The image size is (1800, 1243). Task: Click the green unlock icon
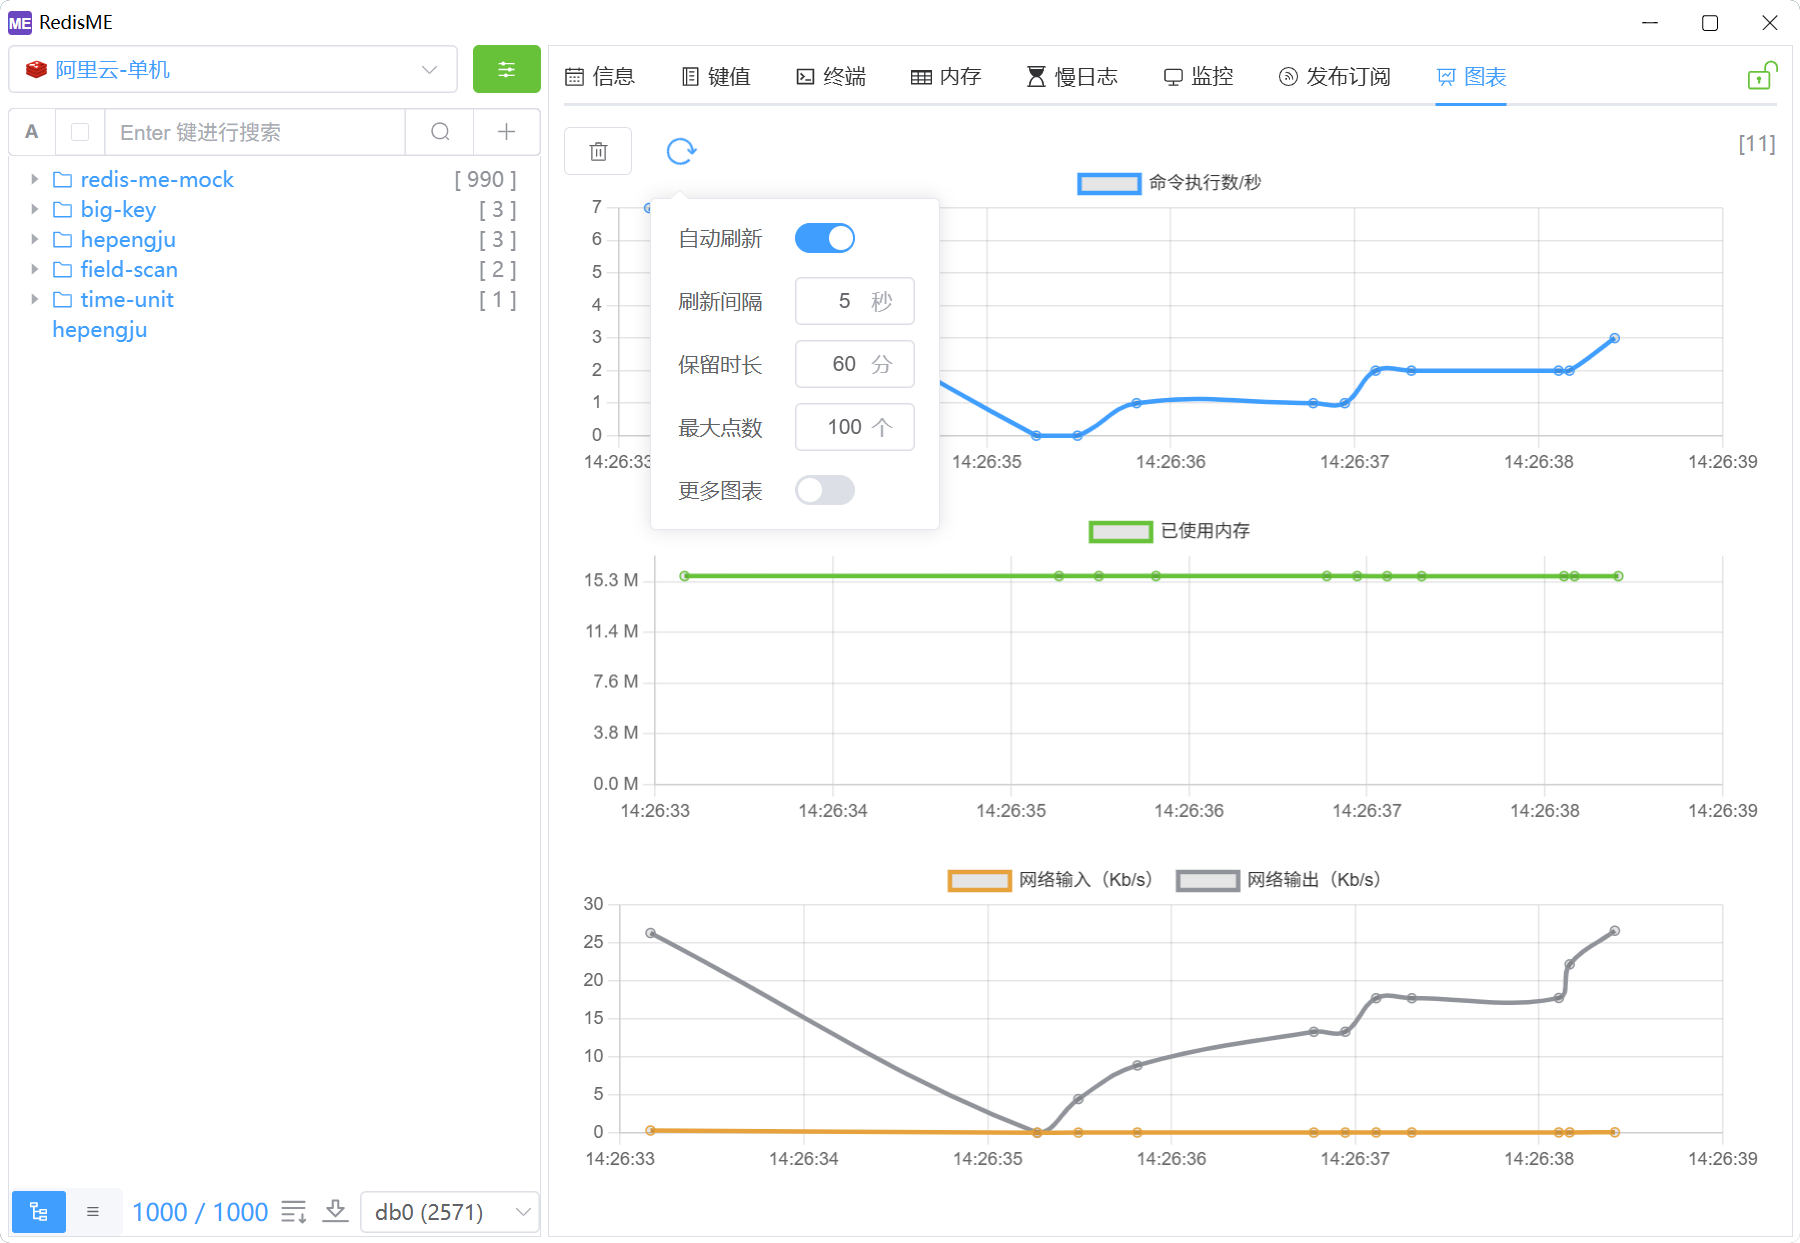click(1760, 76)
